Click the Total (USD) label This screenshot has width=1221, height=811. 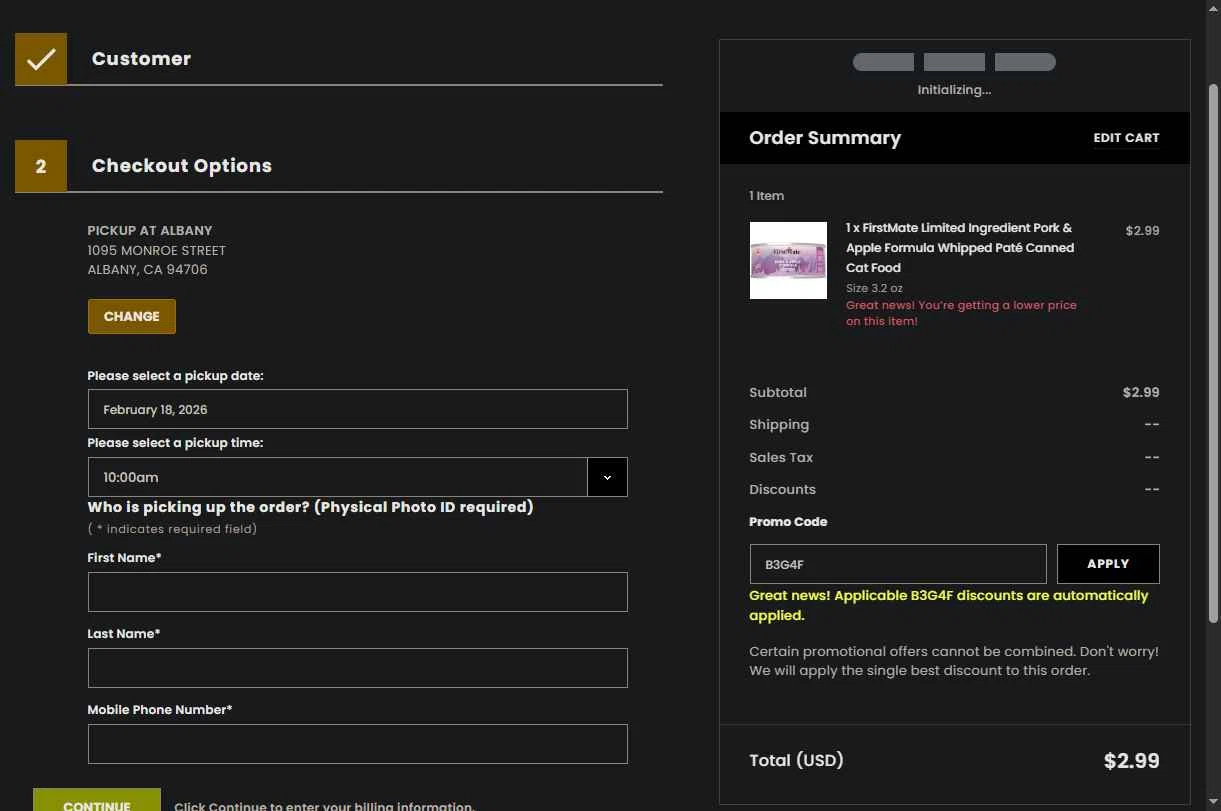coord(796,760)
